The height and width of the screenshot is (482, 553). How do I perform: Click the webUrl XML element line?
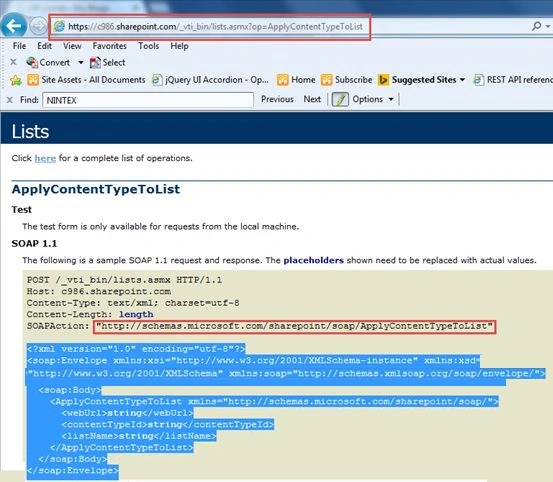[x=127, y=413]
